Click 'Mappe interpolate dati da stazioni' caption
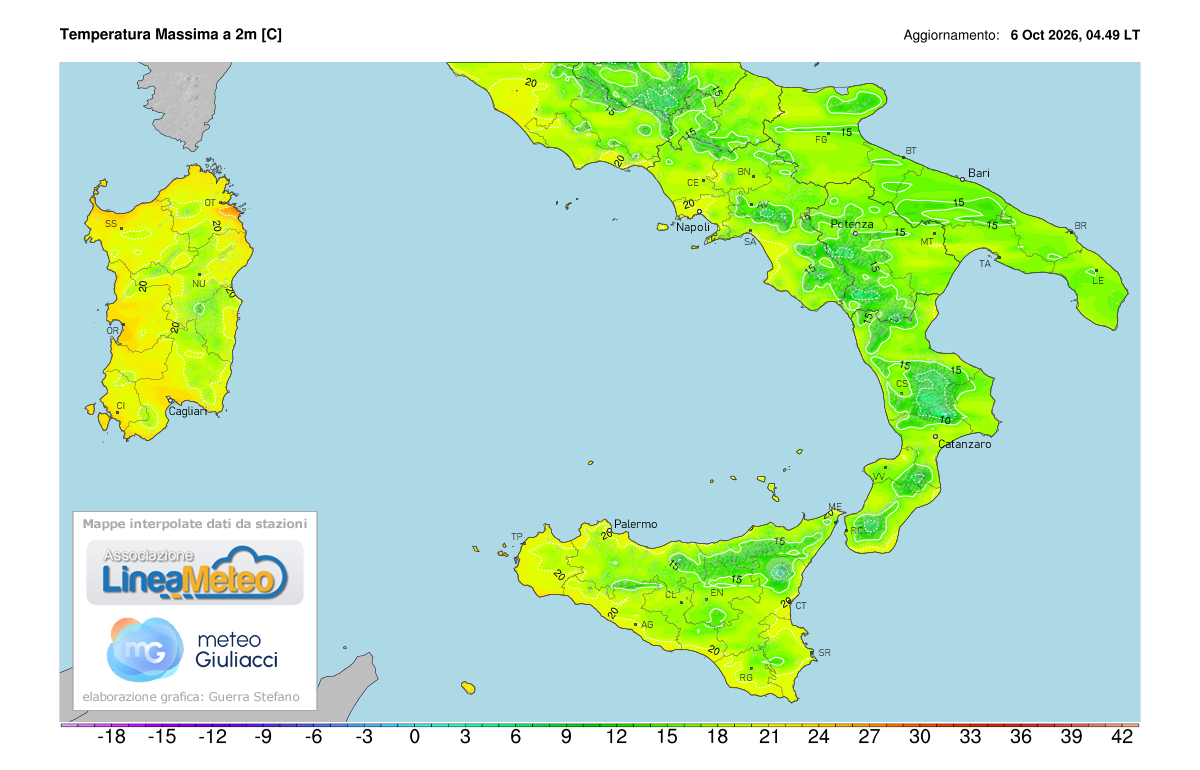 pyautogui.click(x=195, y=523)
